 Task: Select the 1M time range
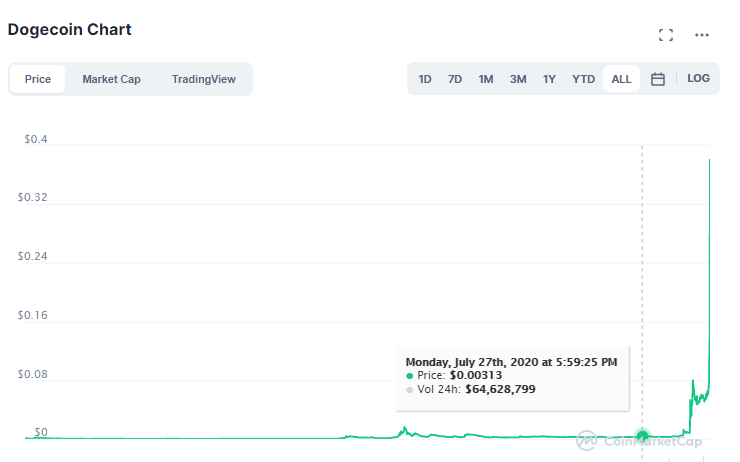click(x=486, y=79)
